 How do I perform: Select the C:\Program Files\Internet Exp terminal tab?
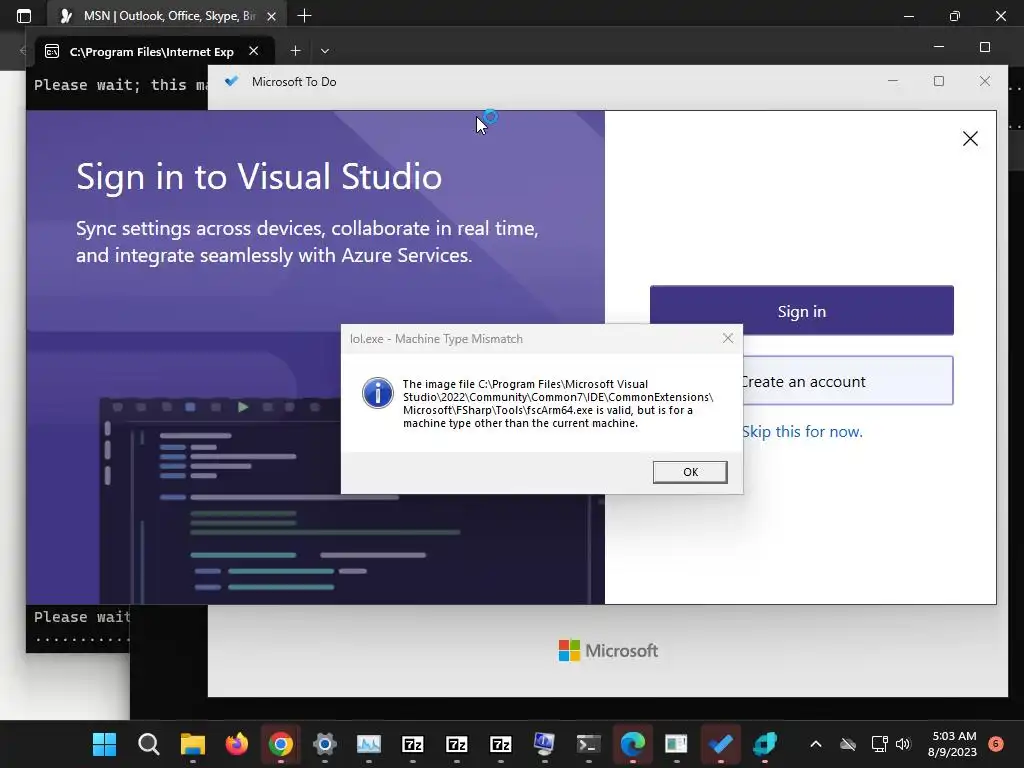pos(154,51)
